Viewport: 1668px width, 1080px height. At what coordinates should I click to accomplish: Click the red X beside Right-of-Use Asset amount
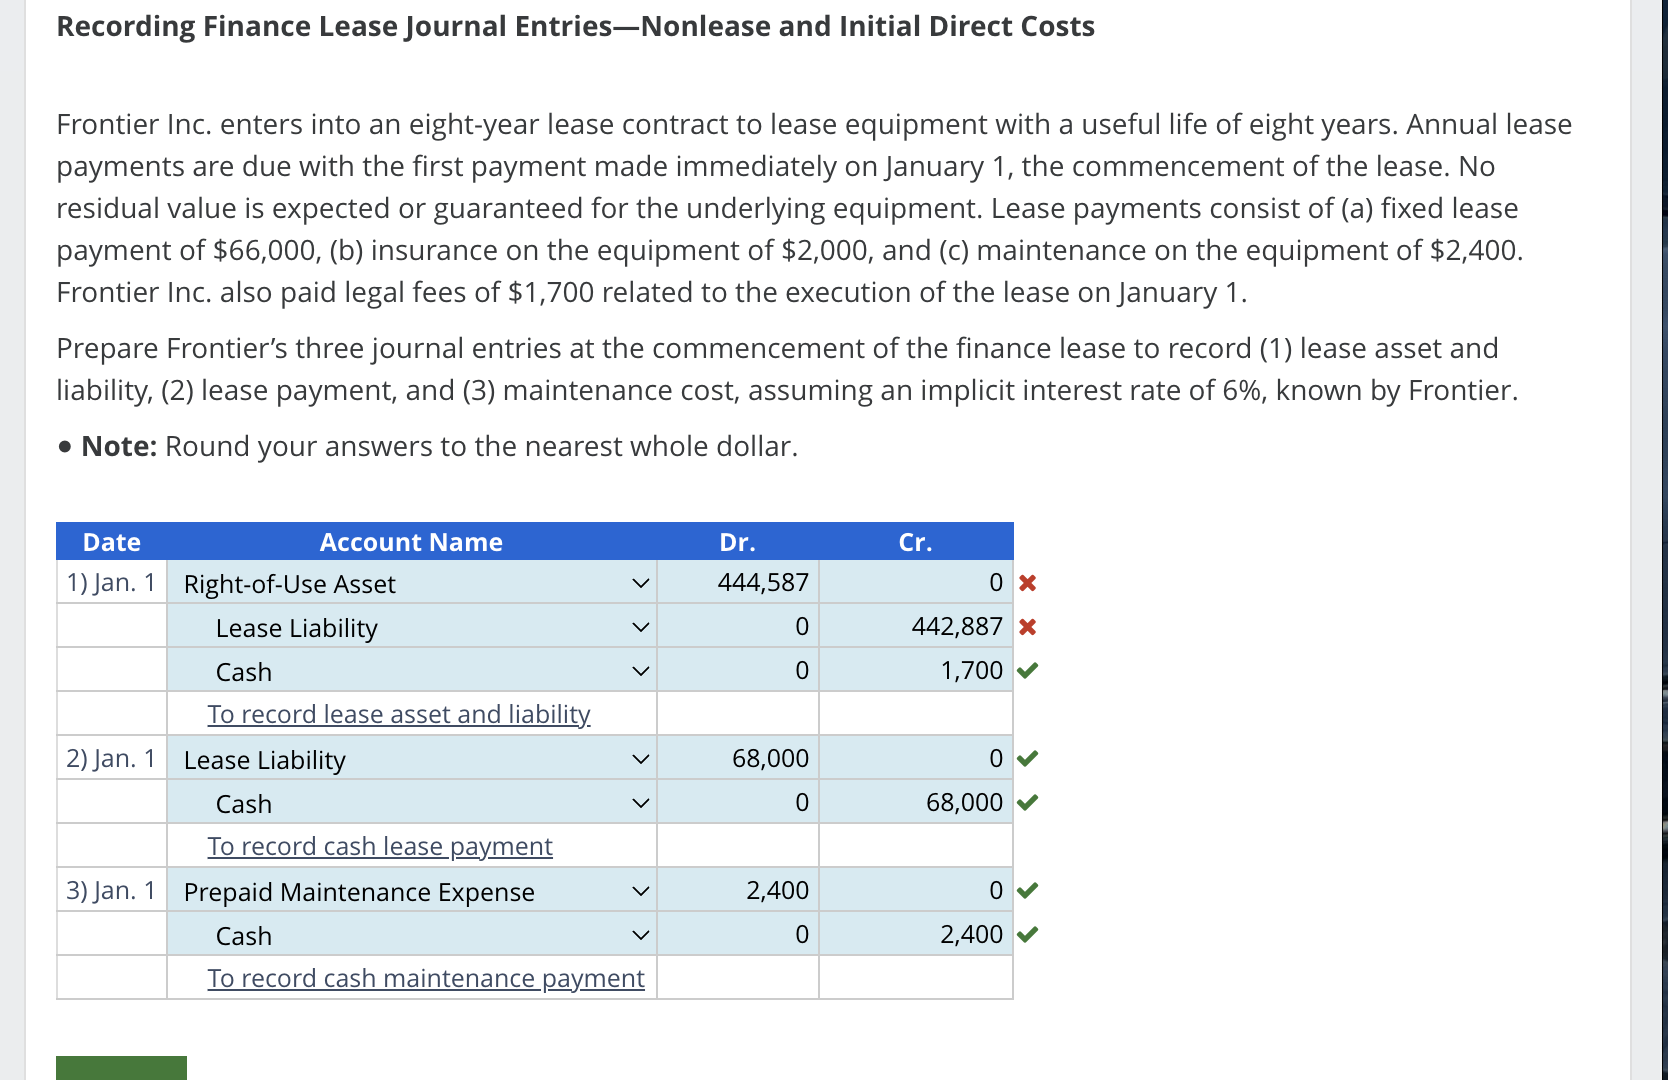(x=1027, y=583)
